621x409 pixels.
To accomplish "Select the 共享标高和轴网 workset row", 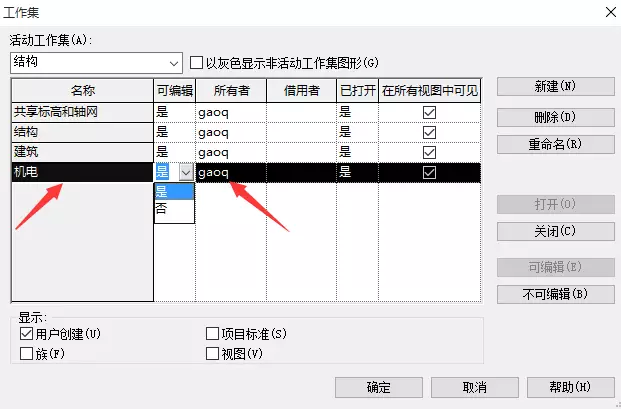I will (82, 112).
